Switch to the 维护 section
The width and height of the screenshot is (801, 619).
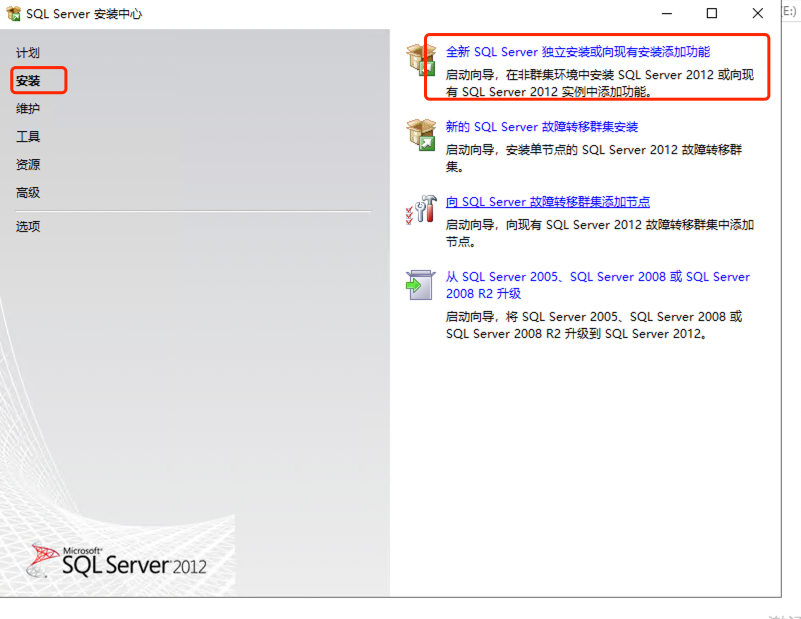(x=28, y=108)
